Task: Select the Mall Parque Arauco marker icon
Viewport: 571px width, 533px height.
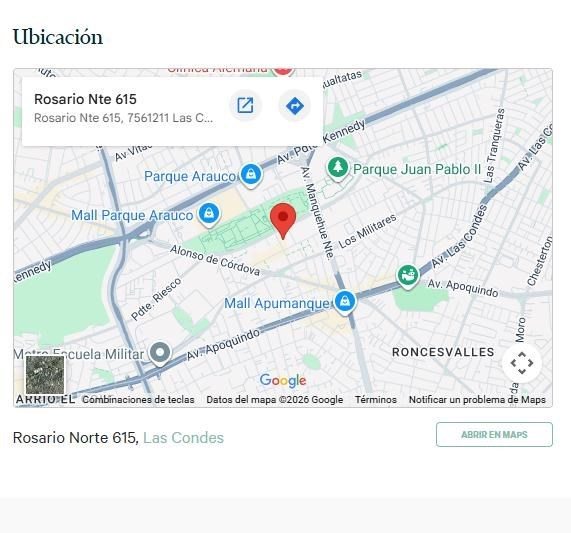Action: 209,215
